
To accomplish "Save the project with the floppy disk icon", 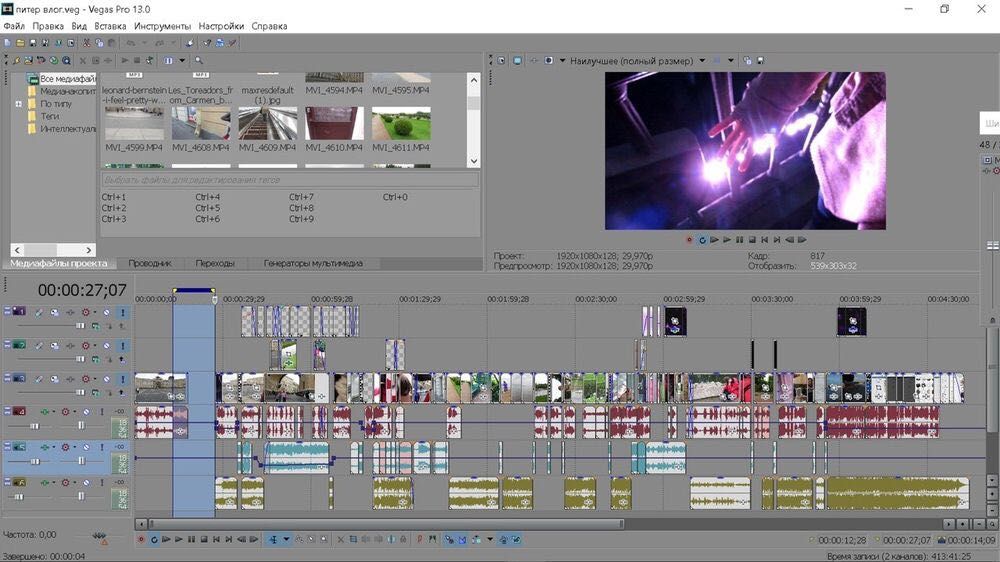I will pyautogui.click(x=33, y=43).
